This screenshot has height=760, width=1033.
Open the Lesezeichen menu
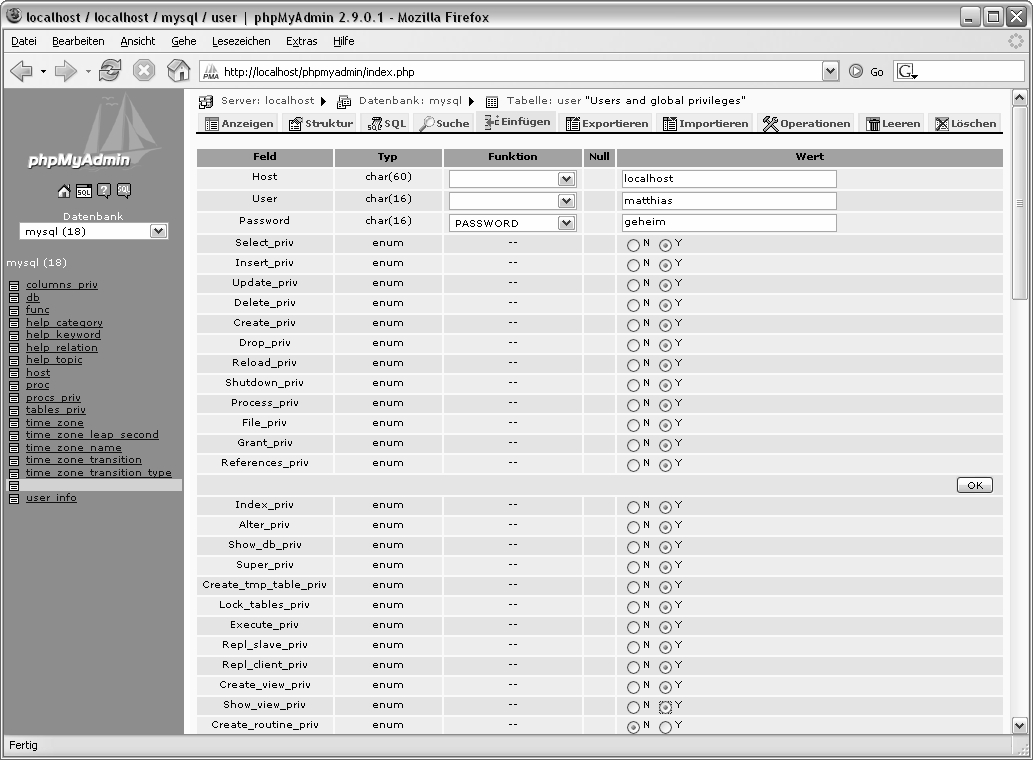coord(241,41)
